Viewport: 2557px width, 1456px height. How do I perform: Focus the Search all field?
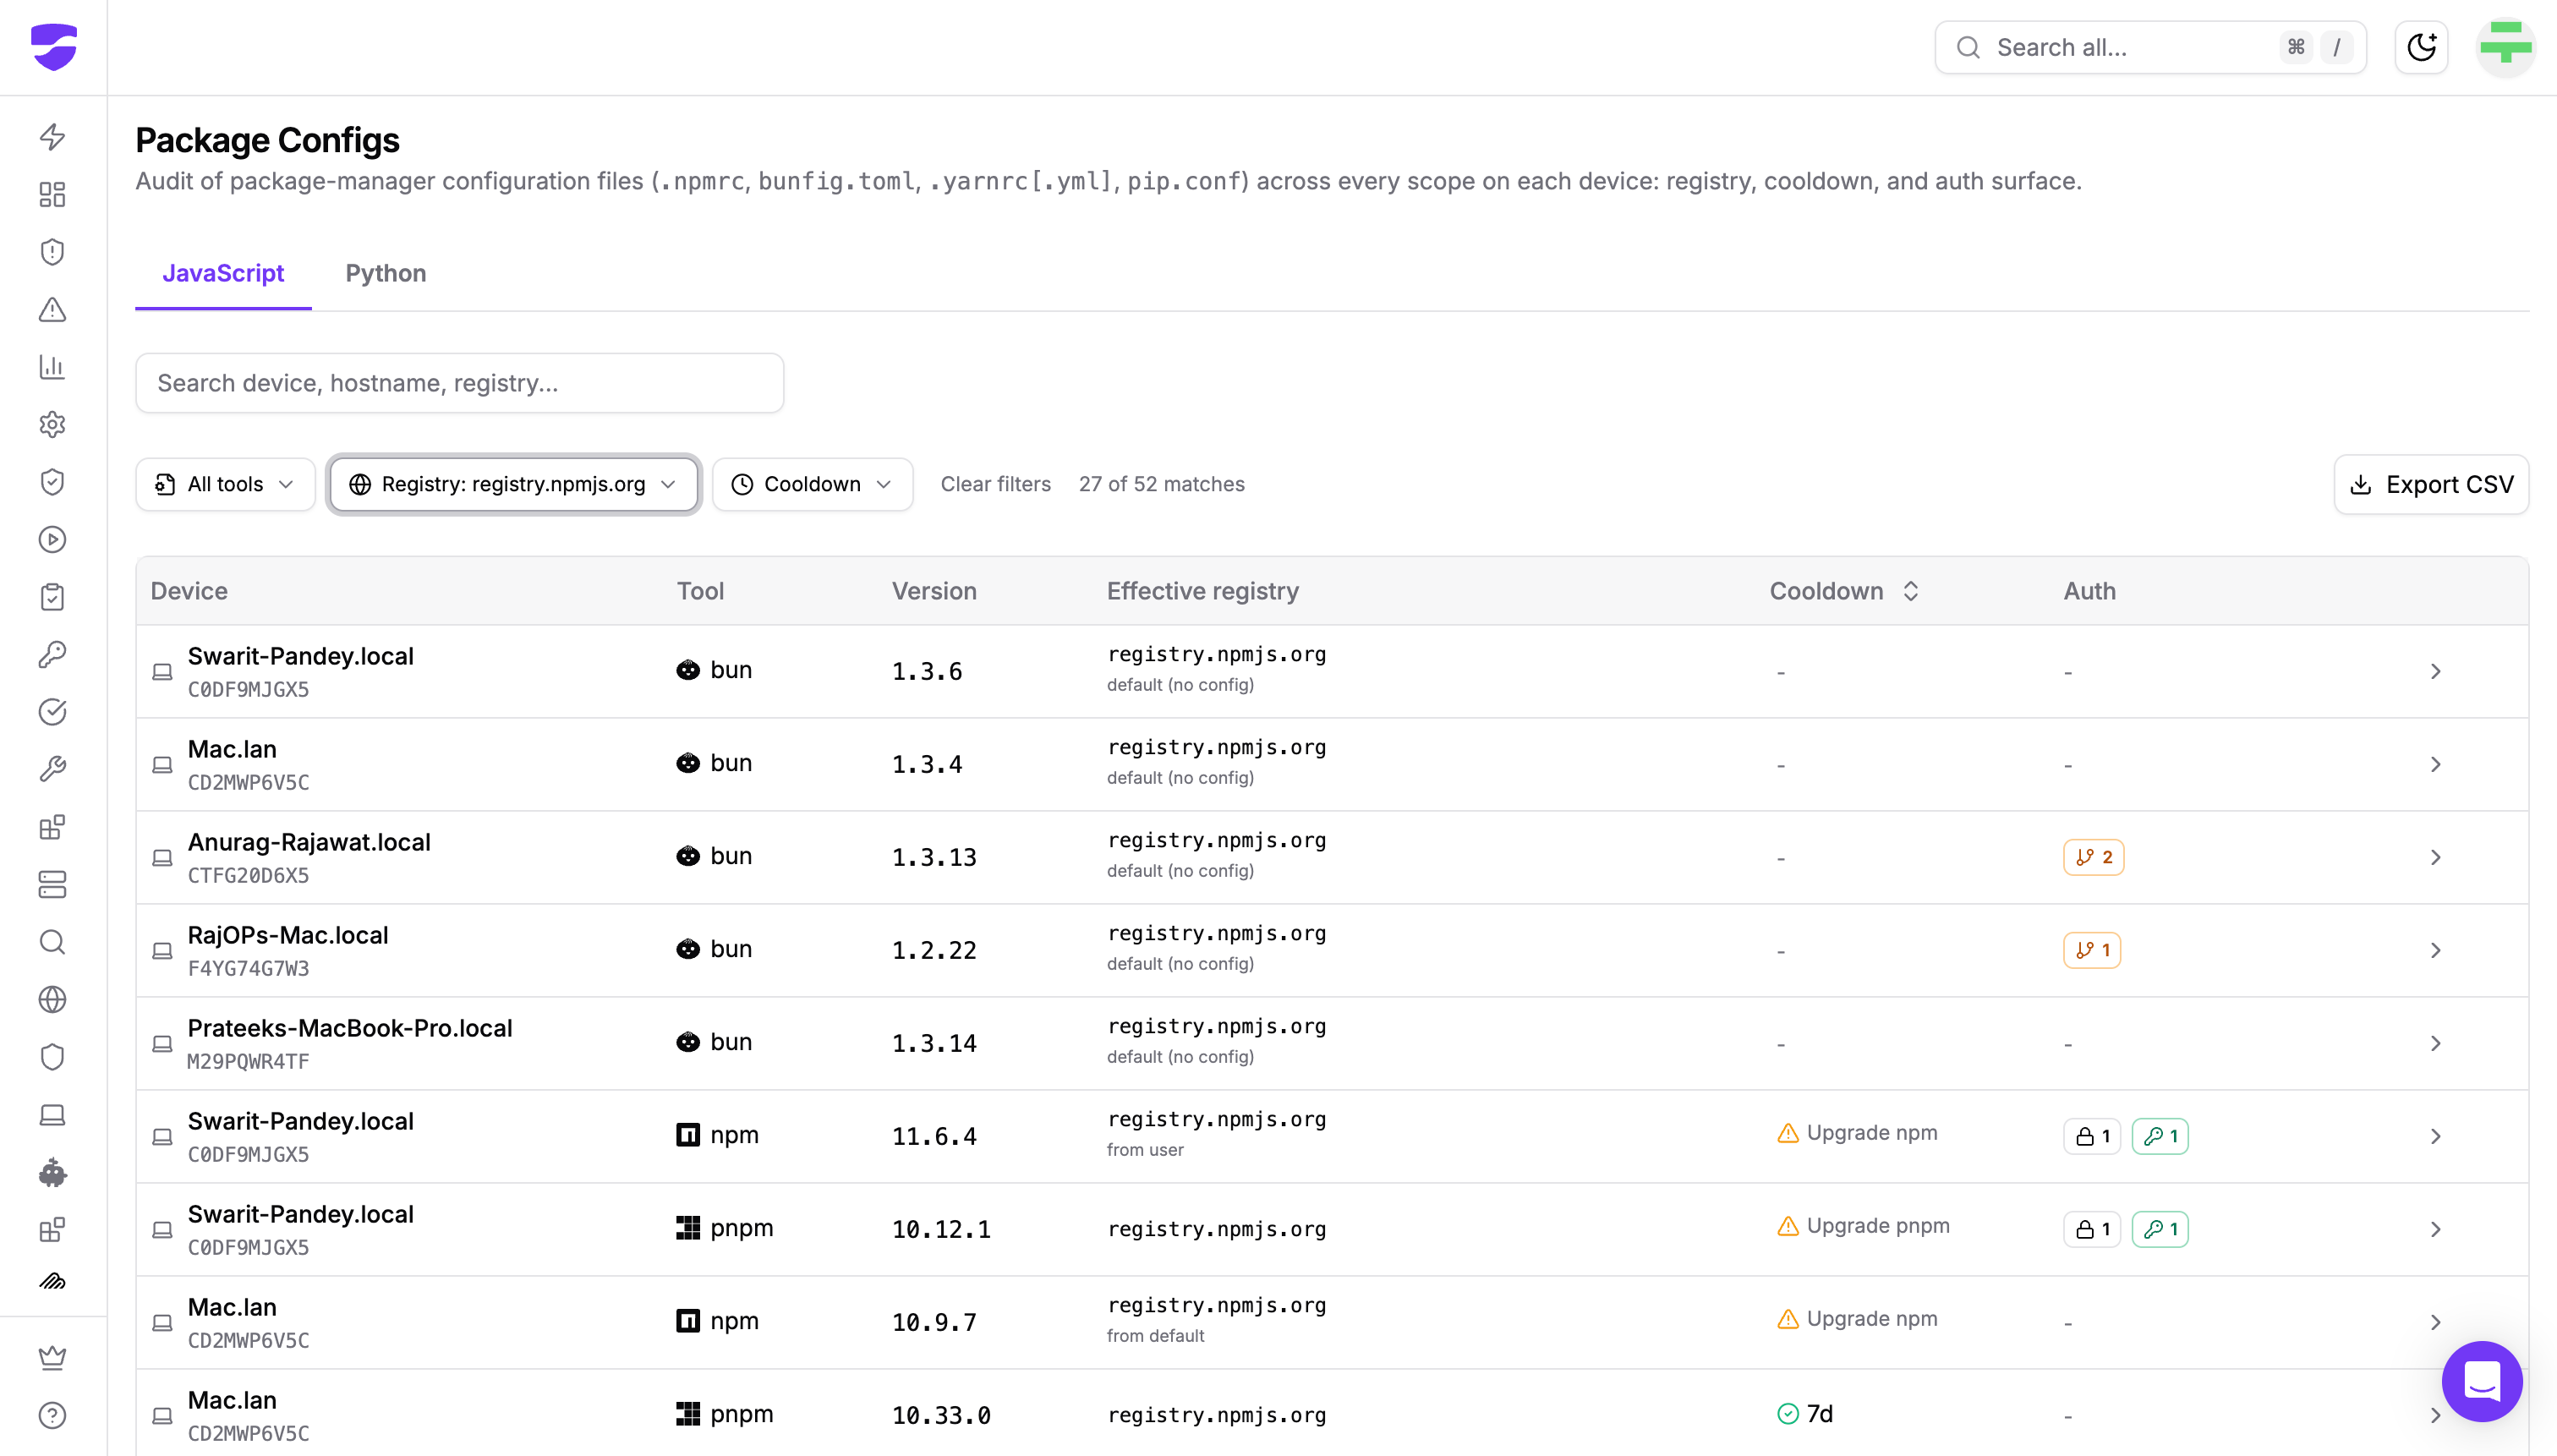pyautogui.click(x=2150, y=47)
